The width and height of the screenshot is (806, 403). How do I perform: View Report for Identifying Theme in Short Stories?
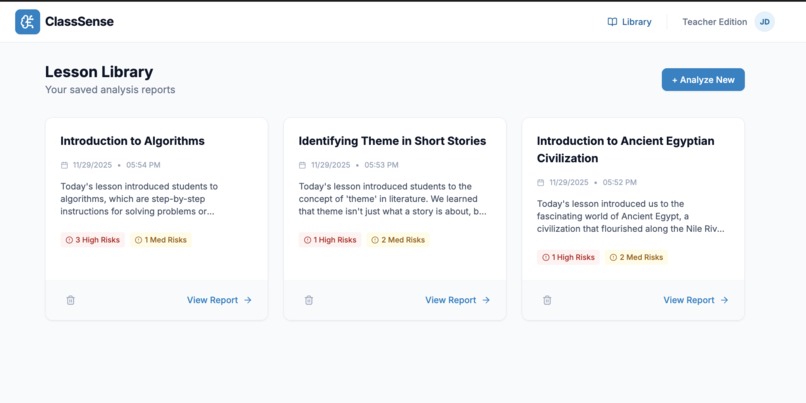(x=457, y=300)
